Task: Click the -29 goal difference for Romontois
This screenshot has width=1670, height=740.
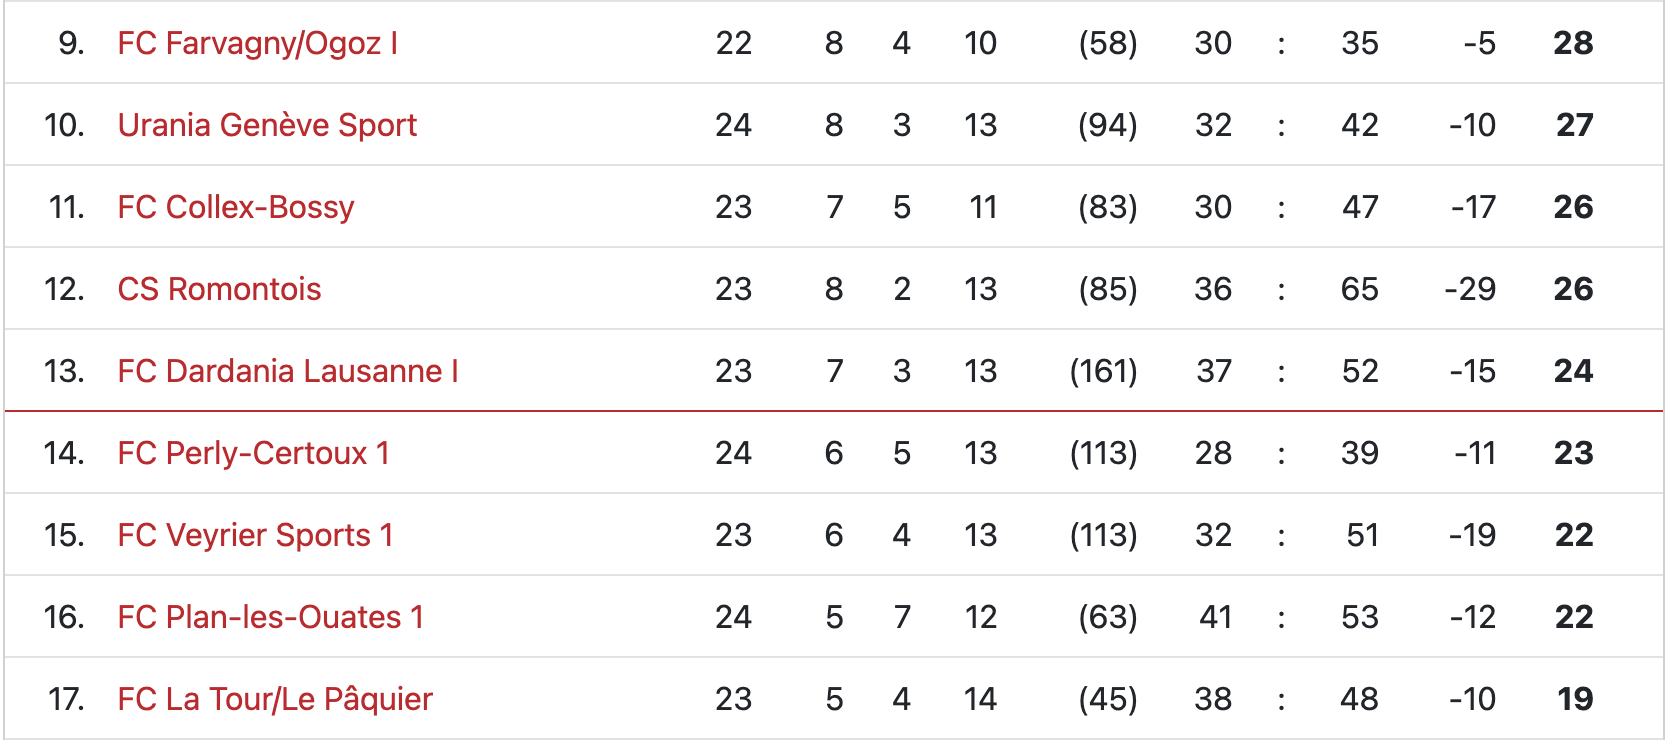Action: pyautogui.click(x=1471, y=289)
